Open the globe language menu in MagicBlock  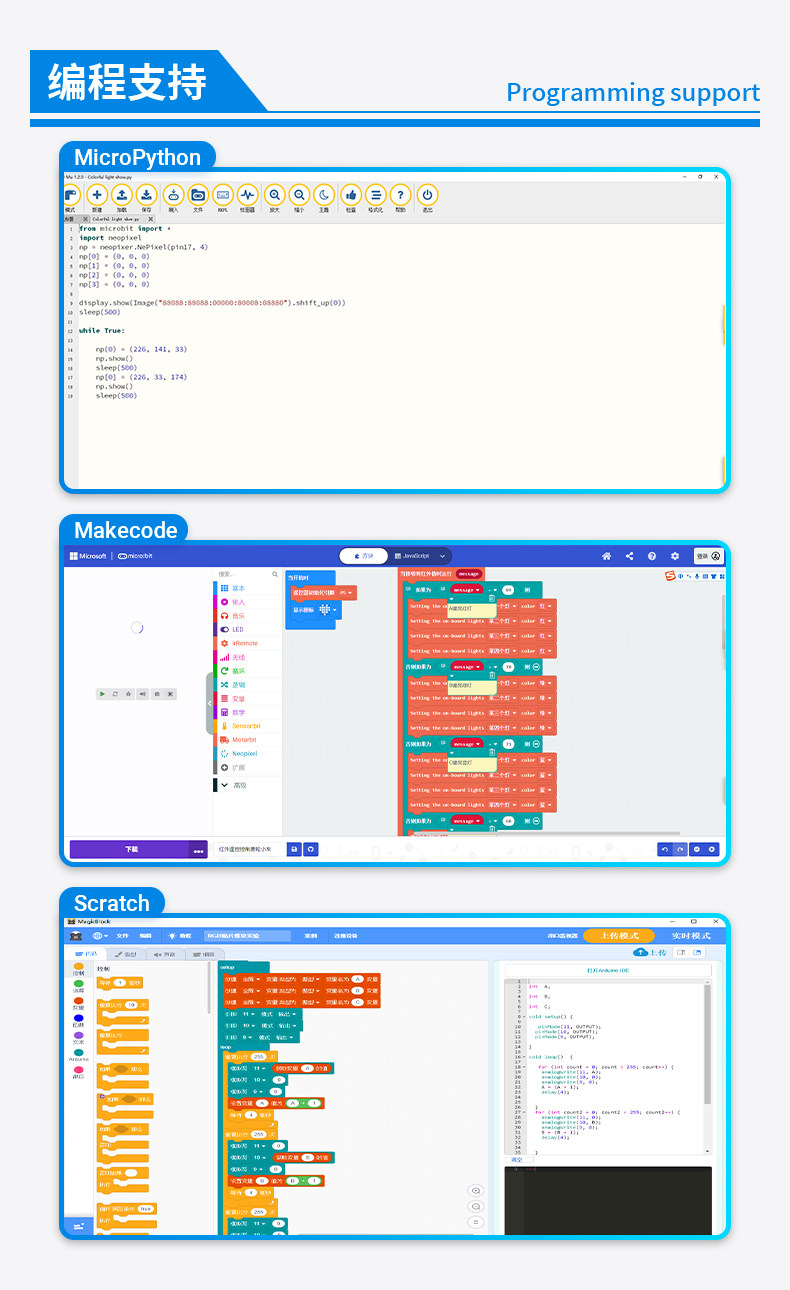click(100, 936)
